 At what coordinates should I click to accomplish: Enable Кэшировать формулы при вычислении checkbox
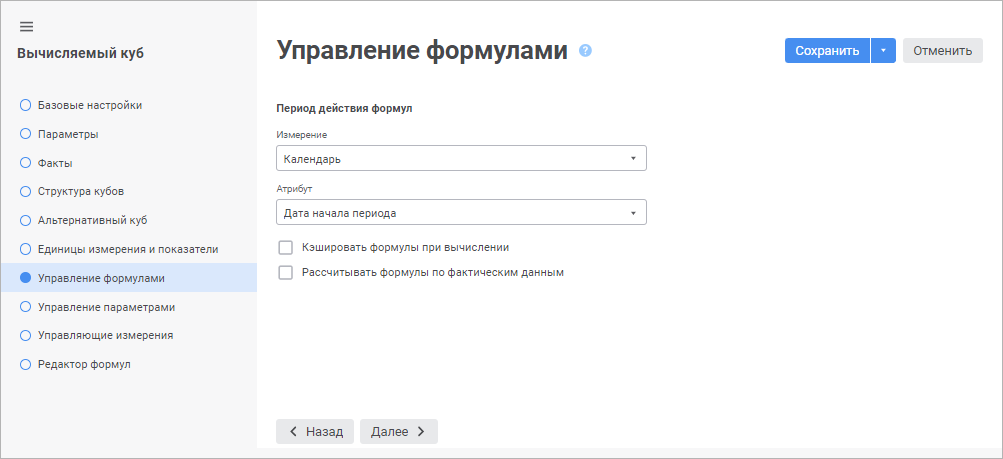click(286, 247)
